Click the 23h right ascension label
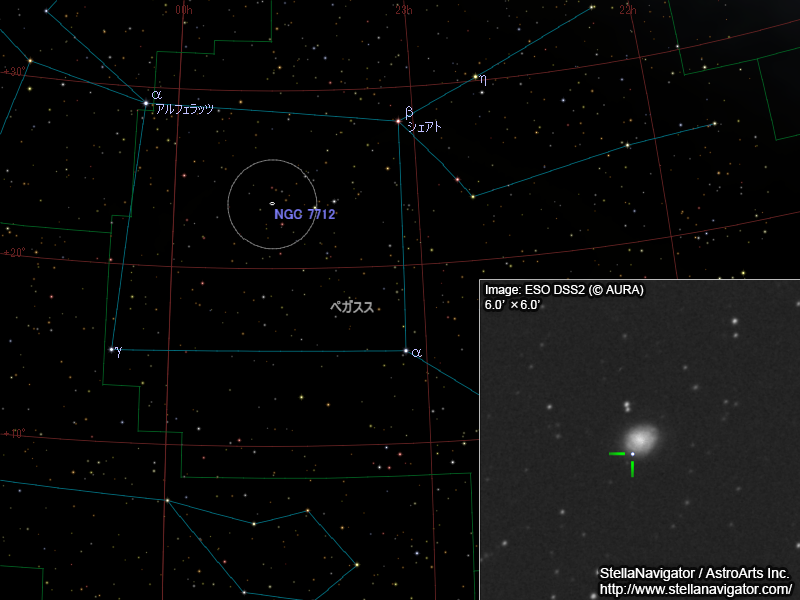Viewport: 800px width, 600px height. (x=403, y=10)
